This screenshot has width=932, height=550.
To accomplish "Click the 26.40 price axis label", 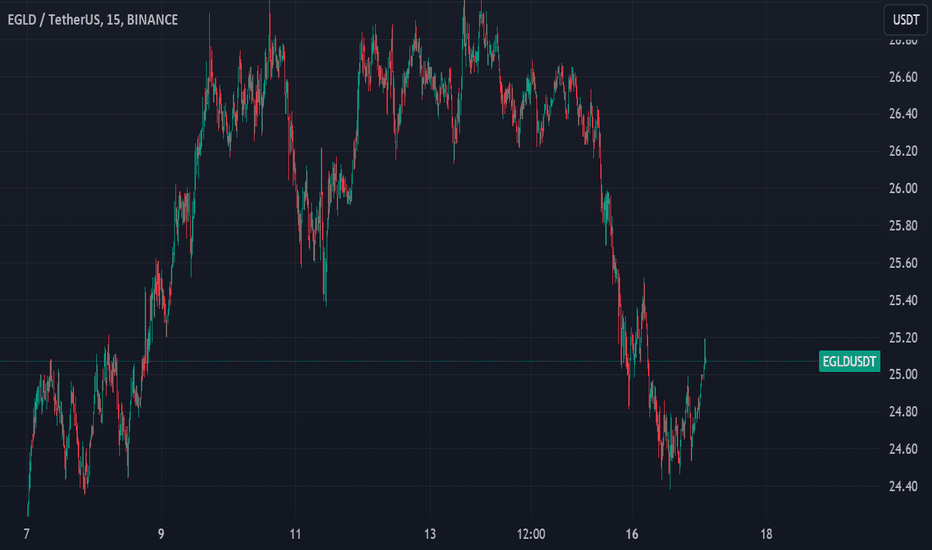I will [903, 114].
